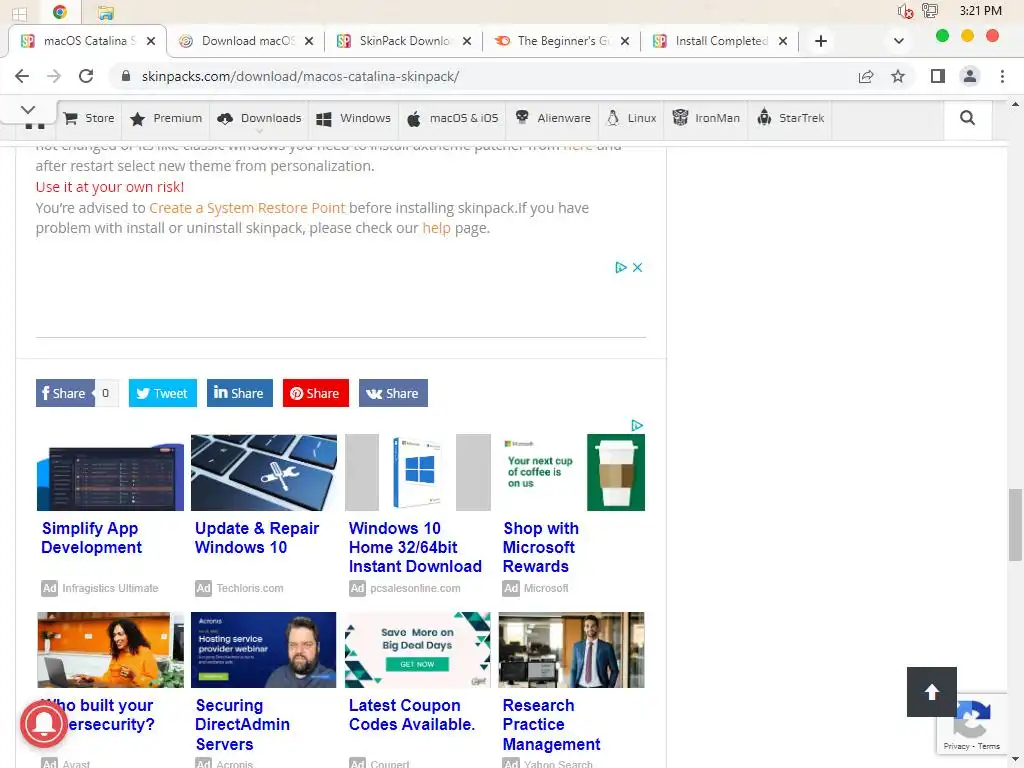This screenshot has width=1024, height=768.
Task: Open the macOS & iOS menu
Action: [x=453, y=118]
